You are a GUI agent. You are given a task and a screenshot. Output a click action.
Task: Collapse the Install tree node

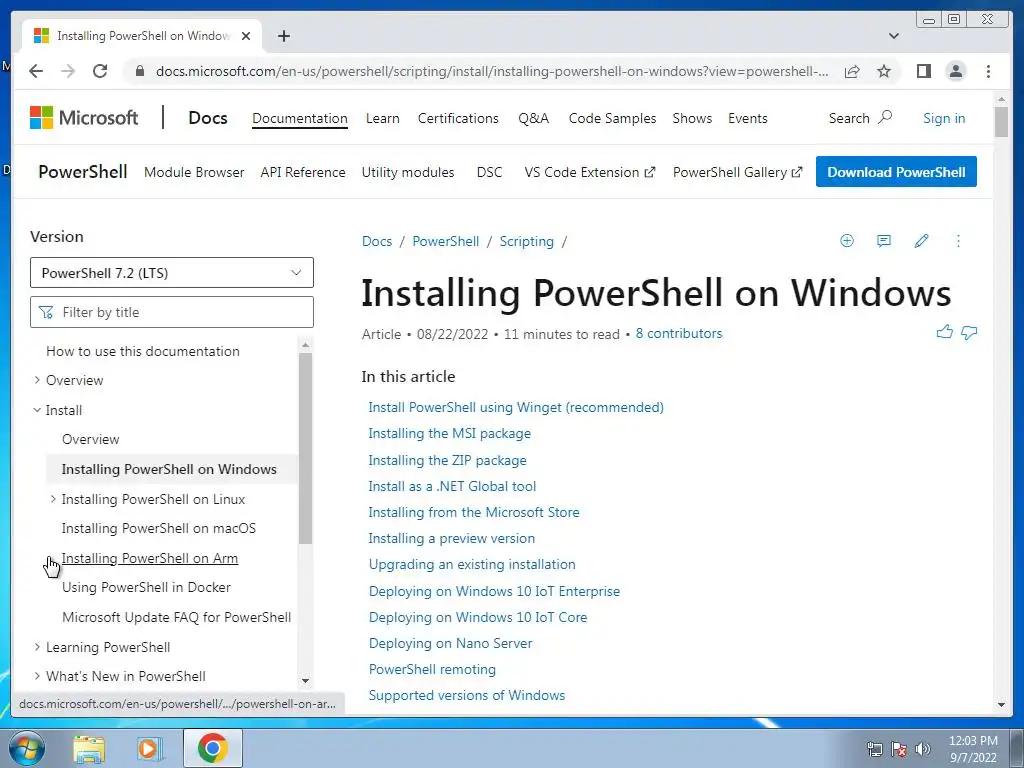[x=37, y=410]
